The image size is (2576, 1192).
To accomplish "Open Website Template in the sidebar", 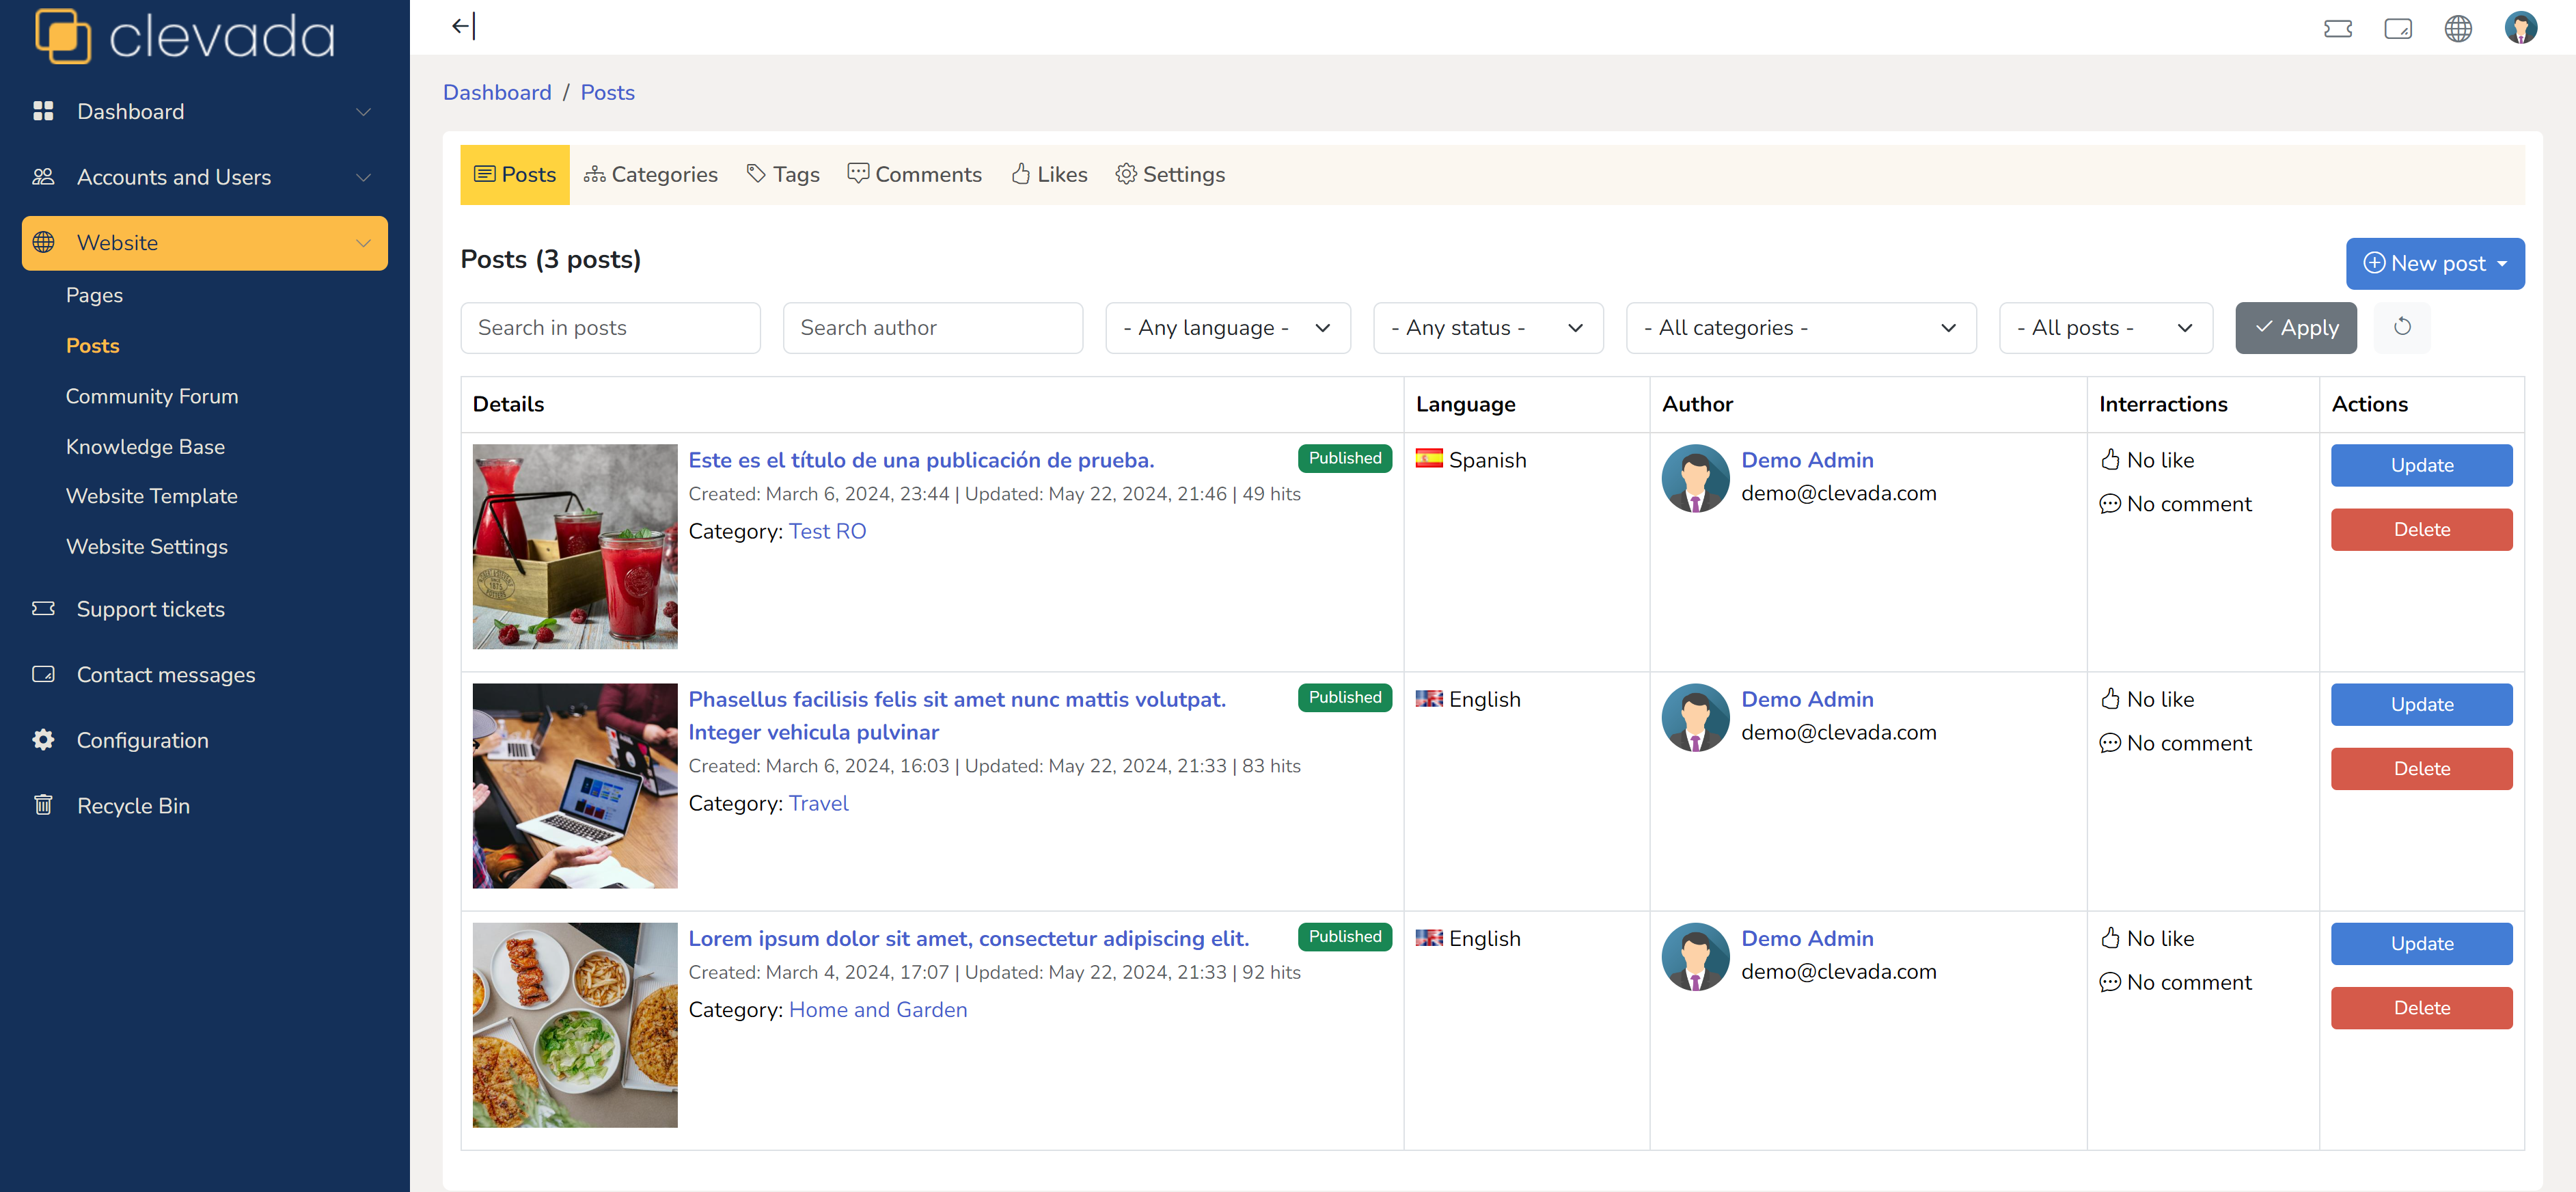I will coord(152,496).
